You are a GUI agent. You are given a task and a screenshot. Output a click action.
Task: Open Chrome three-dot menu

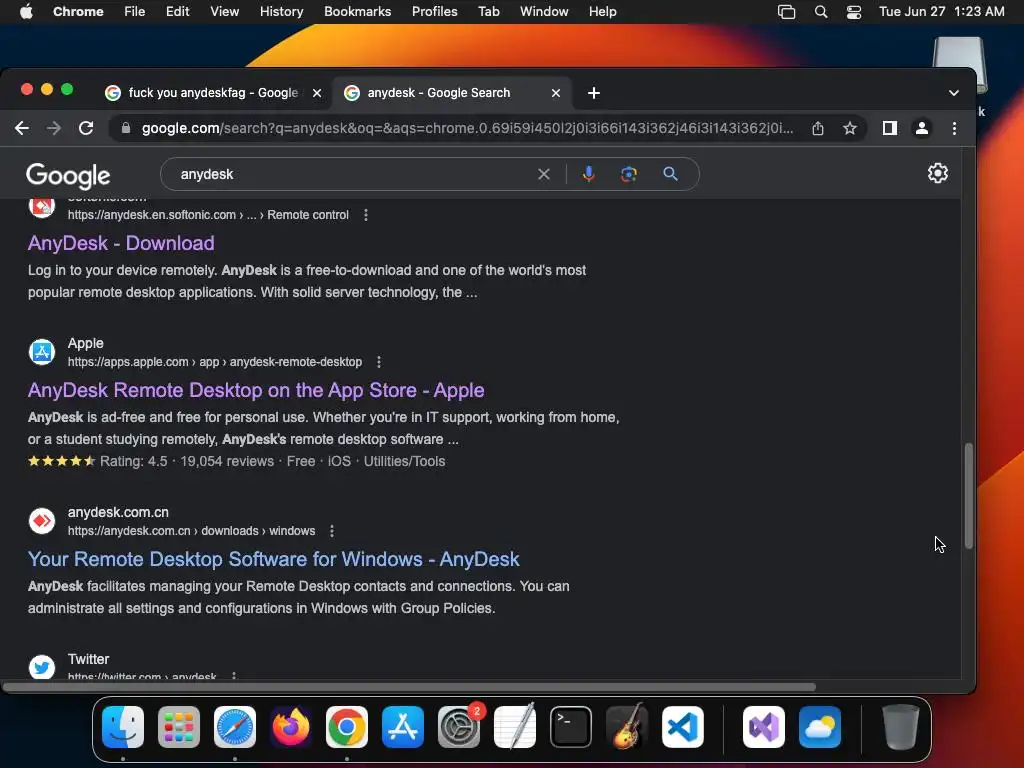(954, 128)
